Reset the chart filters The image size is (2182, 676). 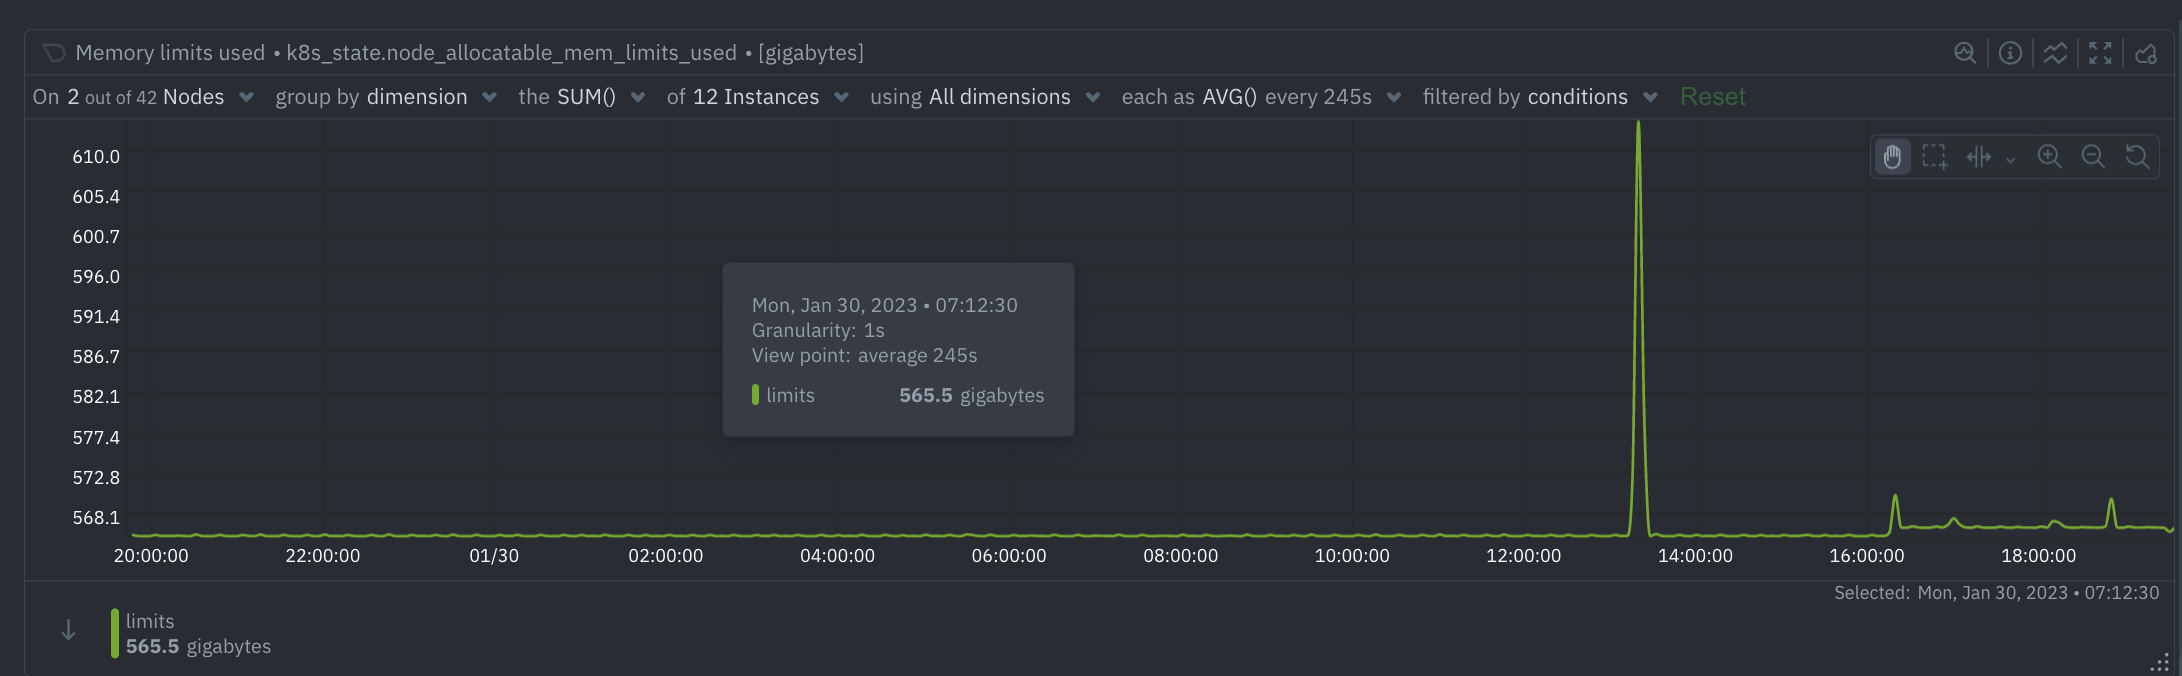pyautogui.click(x=1712, y=97)
